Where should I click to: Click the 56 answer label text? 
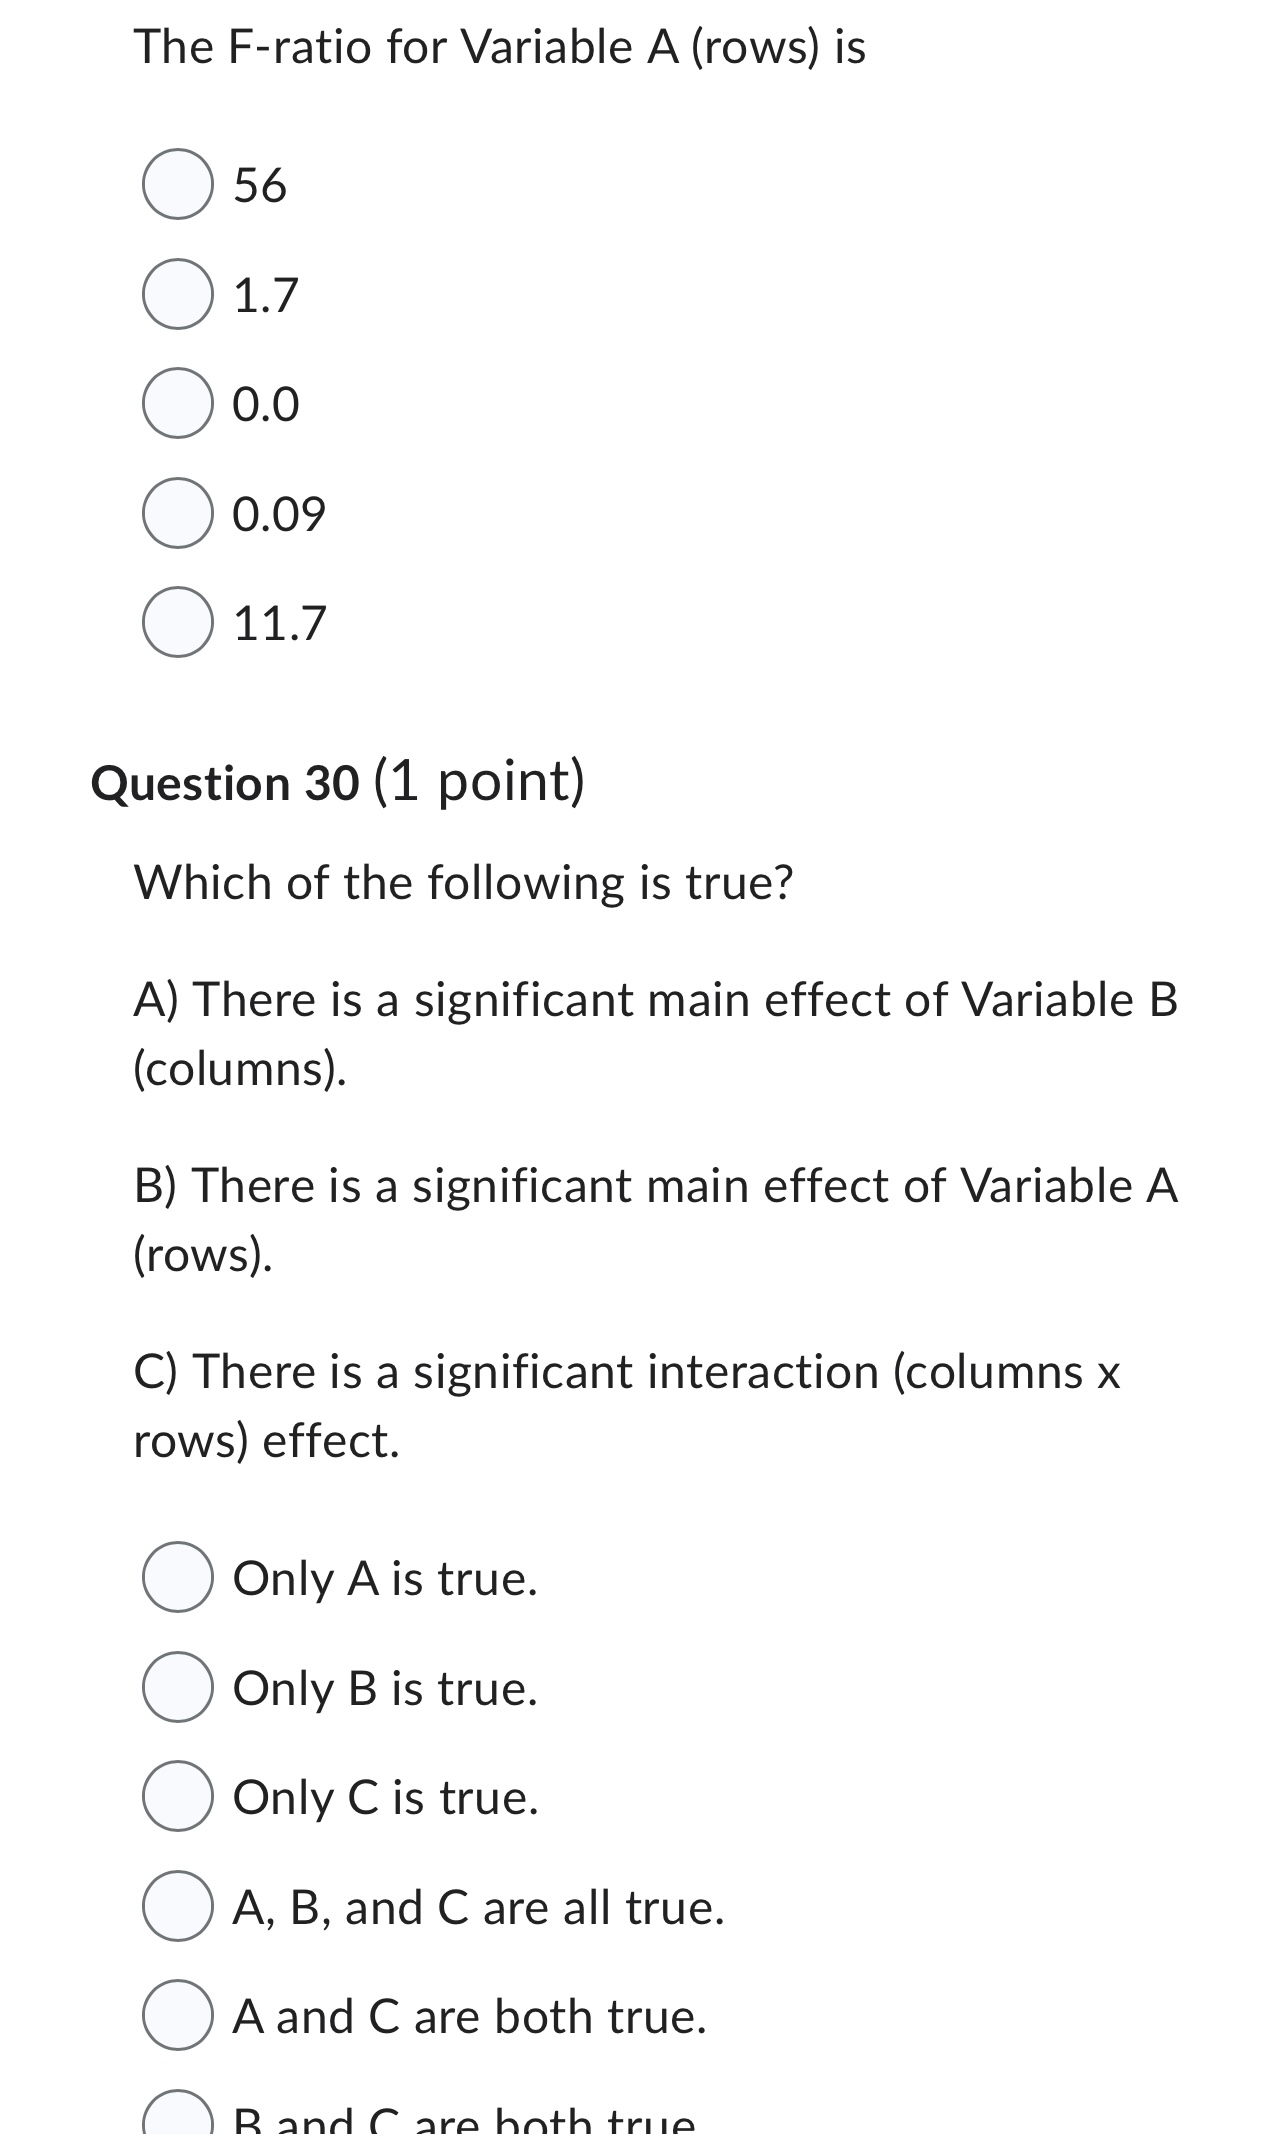point(258,185)
